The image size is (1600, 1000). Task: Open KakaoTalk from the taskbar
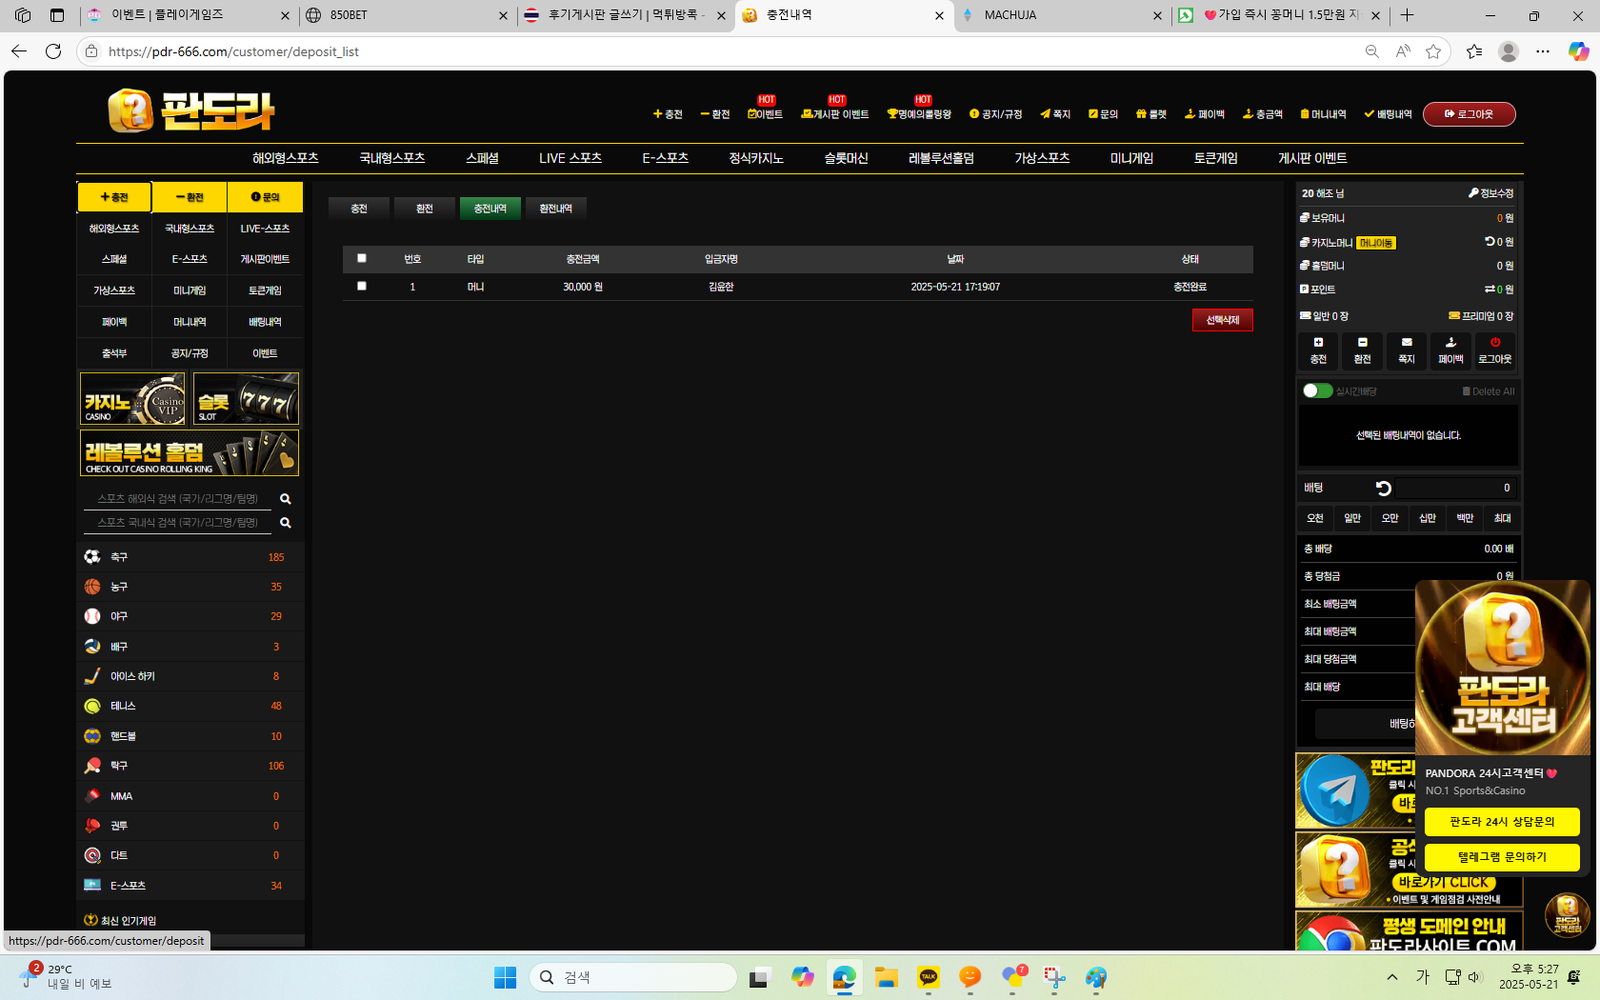click(x=928, y=977)
